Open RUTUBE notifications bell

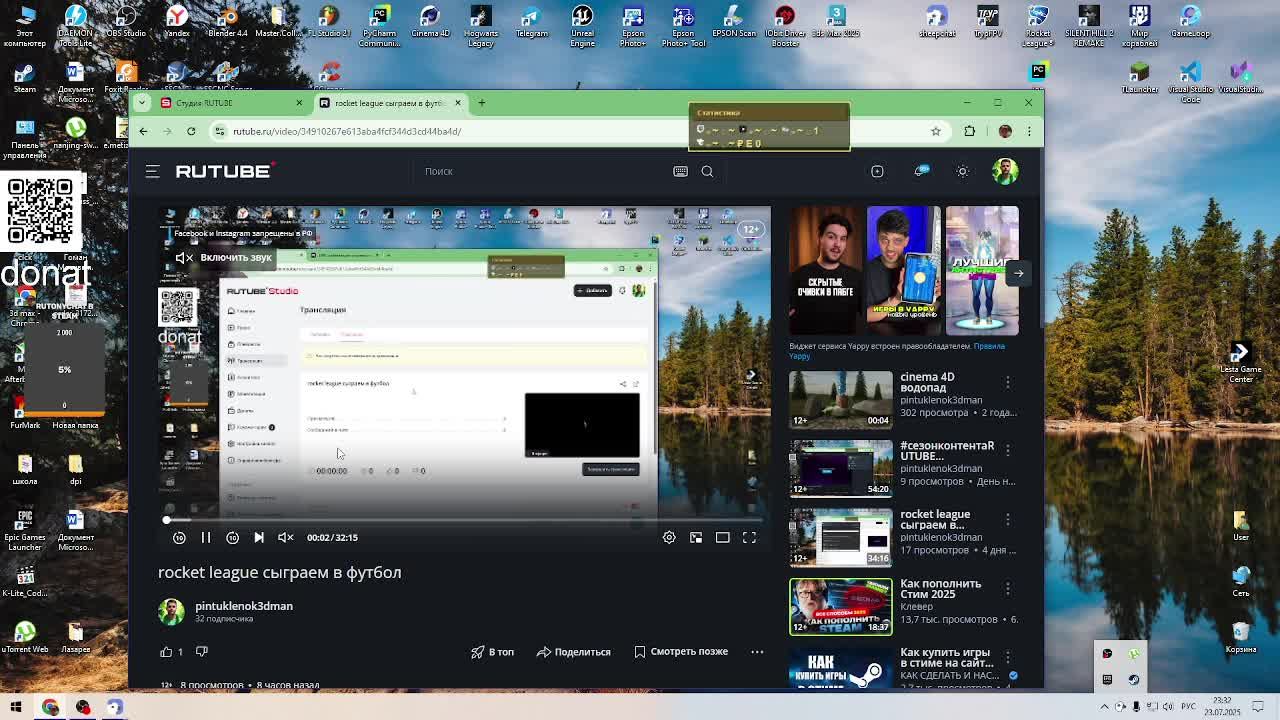point(921,171)
